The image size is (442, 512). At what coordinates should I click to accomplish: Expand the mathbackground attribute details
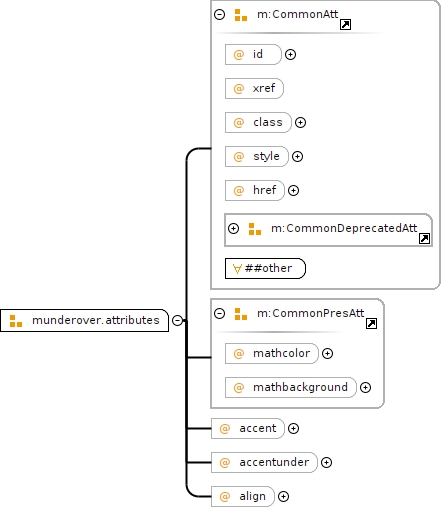point(365,387)
